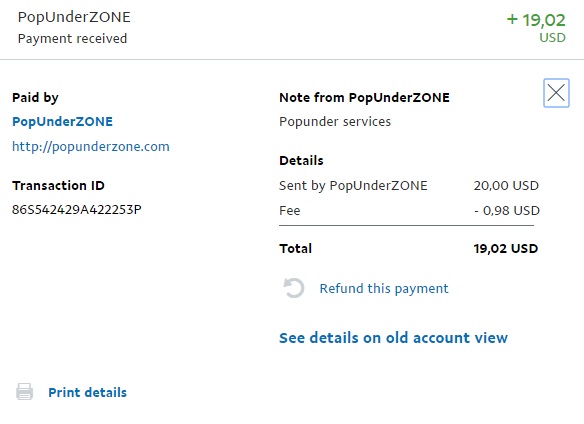Click the printer icon
Image resolution: width=584 pixels, height=424 pixels.
coord(25,392)
